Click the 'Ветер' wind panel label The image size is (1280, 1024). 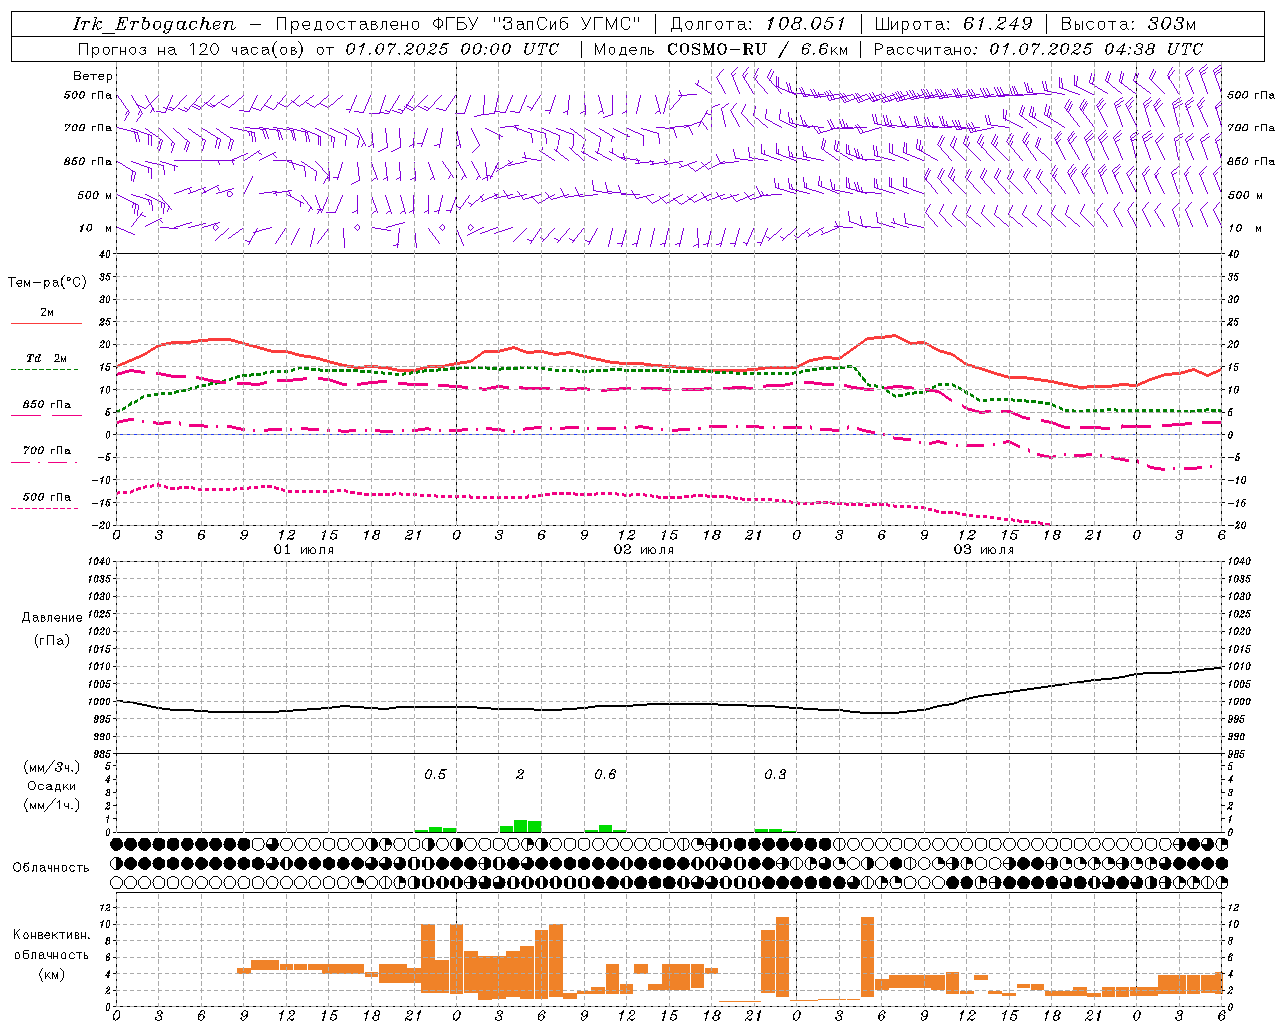click(x=93, y=76)
